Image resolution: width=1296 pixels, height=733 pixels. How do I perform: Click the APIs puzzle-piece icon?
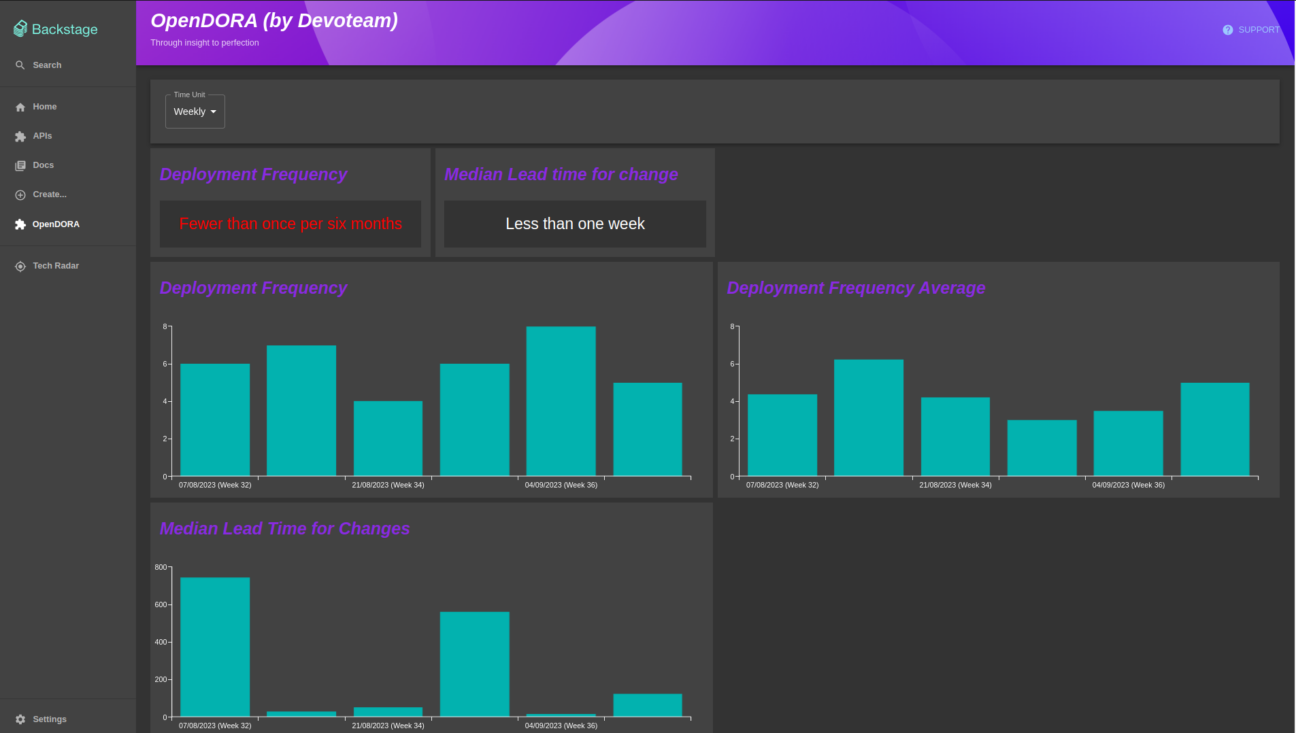(20, 136)
